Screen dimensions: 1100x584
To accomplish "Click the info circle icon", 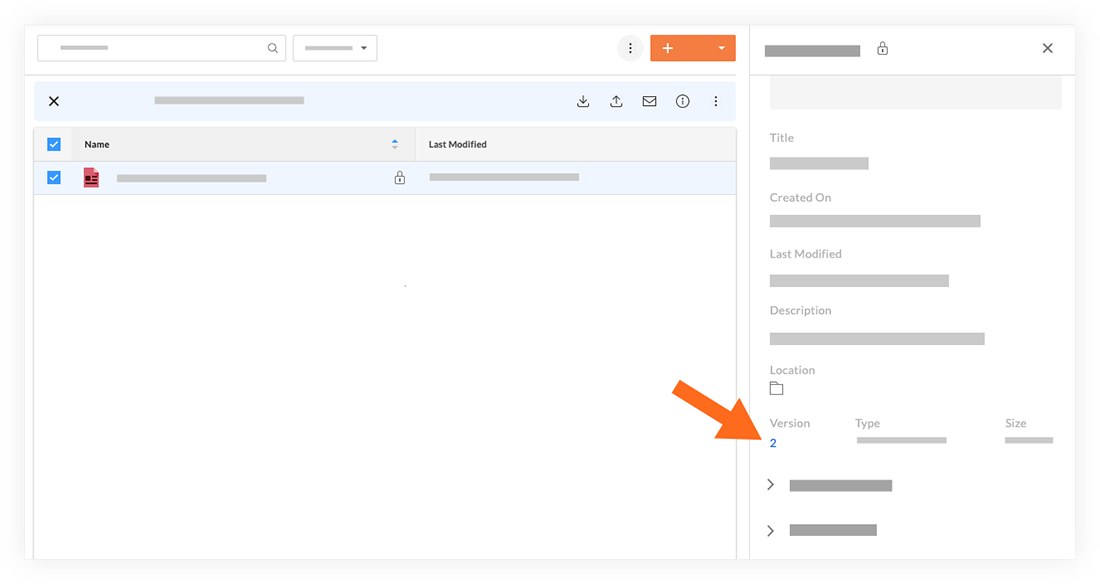I will point(682,101).
